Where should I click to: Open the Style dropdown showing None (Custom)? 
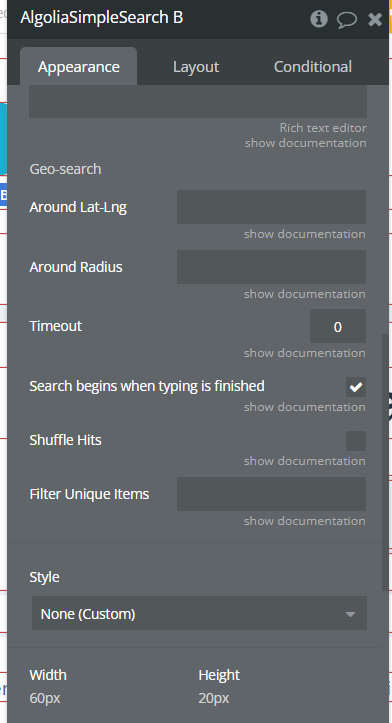[x=199, y=613]
